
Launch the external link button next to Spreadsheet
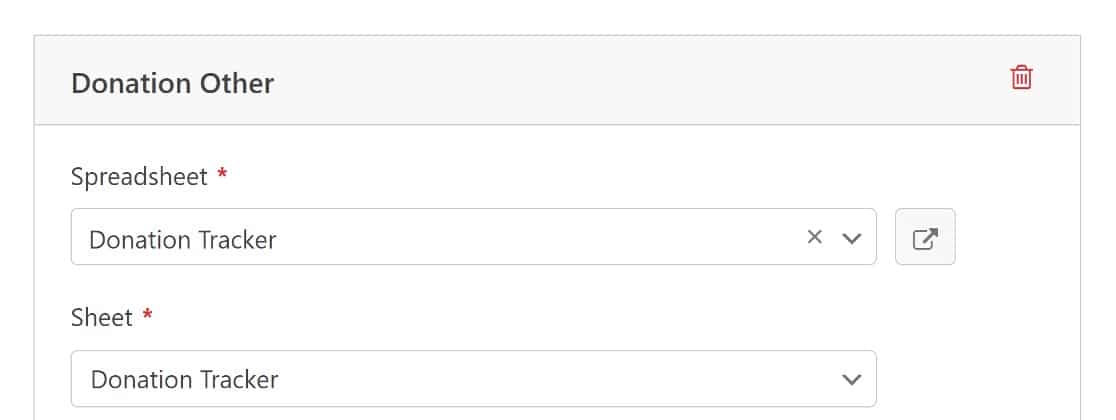click(925, 237)
